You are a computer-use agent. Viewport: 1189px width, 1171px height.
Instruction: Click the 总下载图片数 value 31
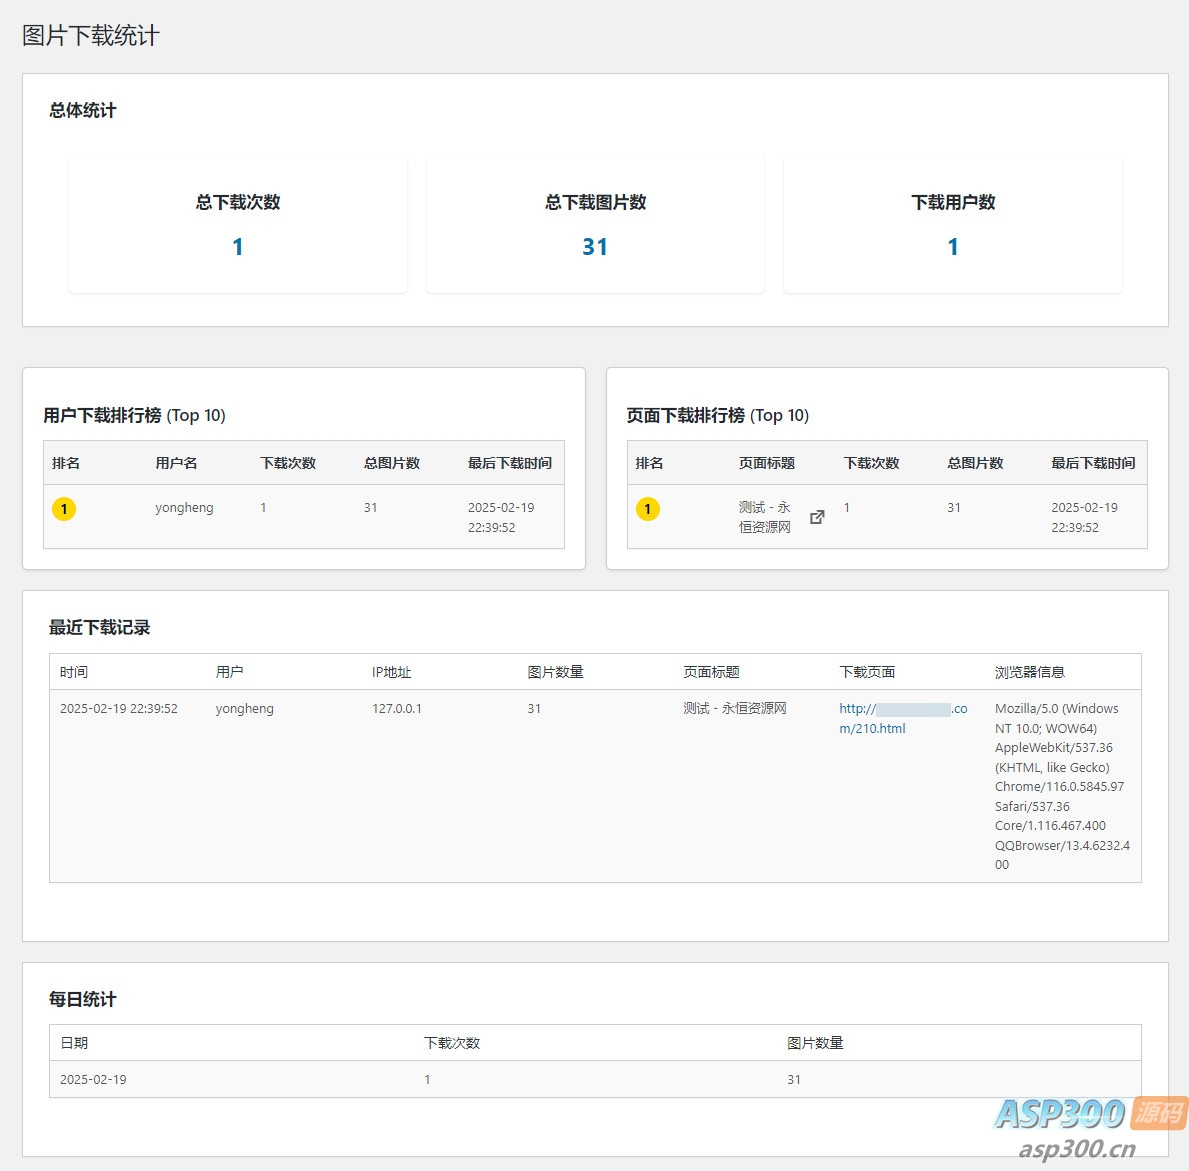tap(595, 247)
